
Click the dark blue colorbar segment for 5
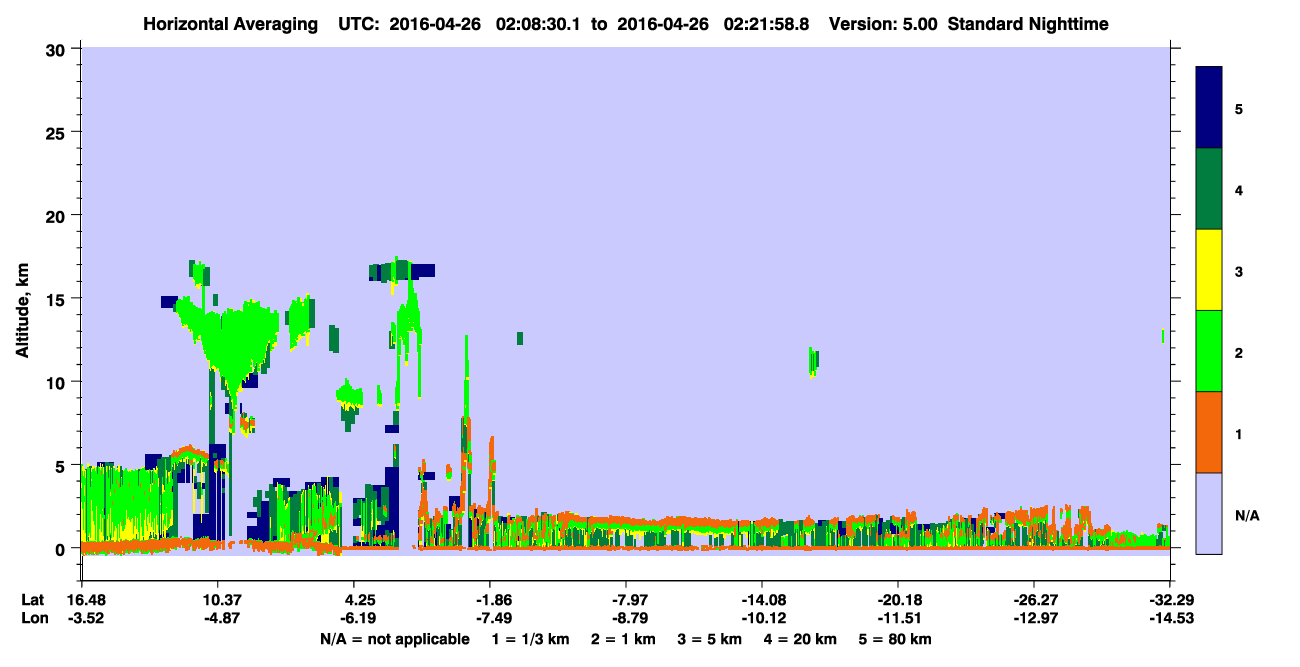pyautogui.click(x=1209, y=108)
